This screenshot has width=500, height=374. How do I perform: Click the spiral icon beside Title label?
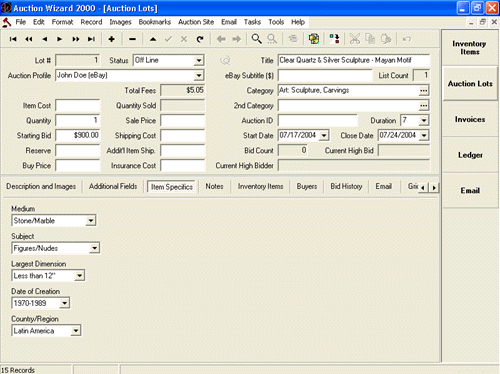click(225, 60)
